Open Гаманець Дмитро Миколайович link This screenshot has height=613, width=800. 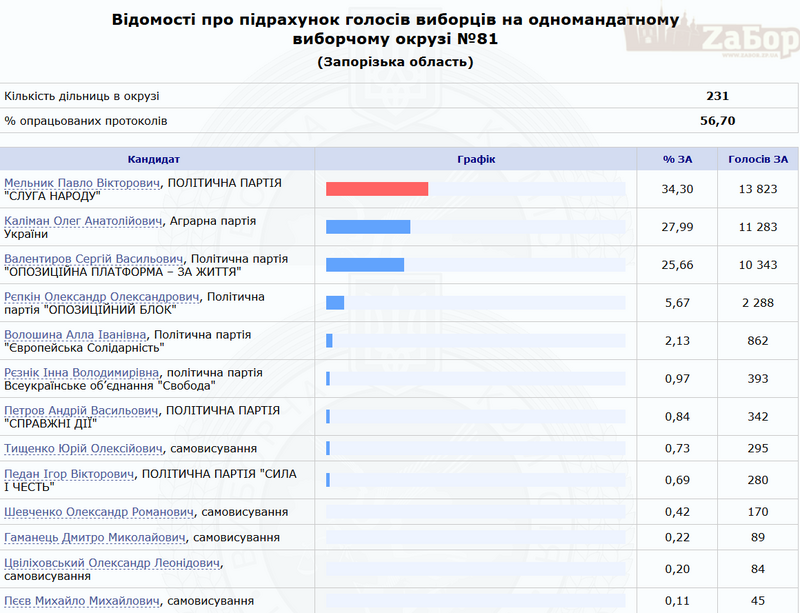click(x=95, y=538)
